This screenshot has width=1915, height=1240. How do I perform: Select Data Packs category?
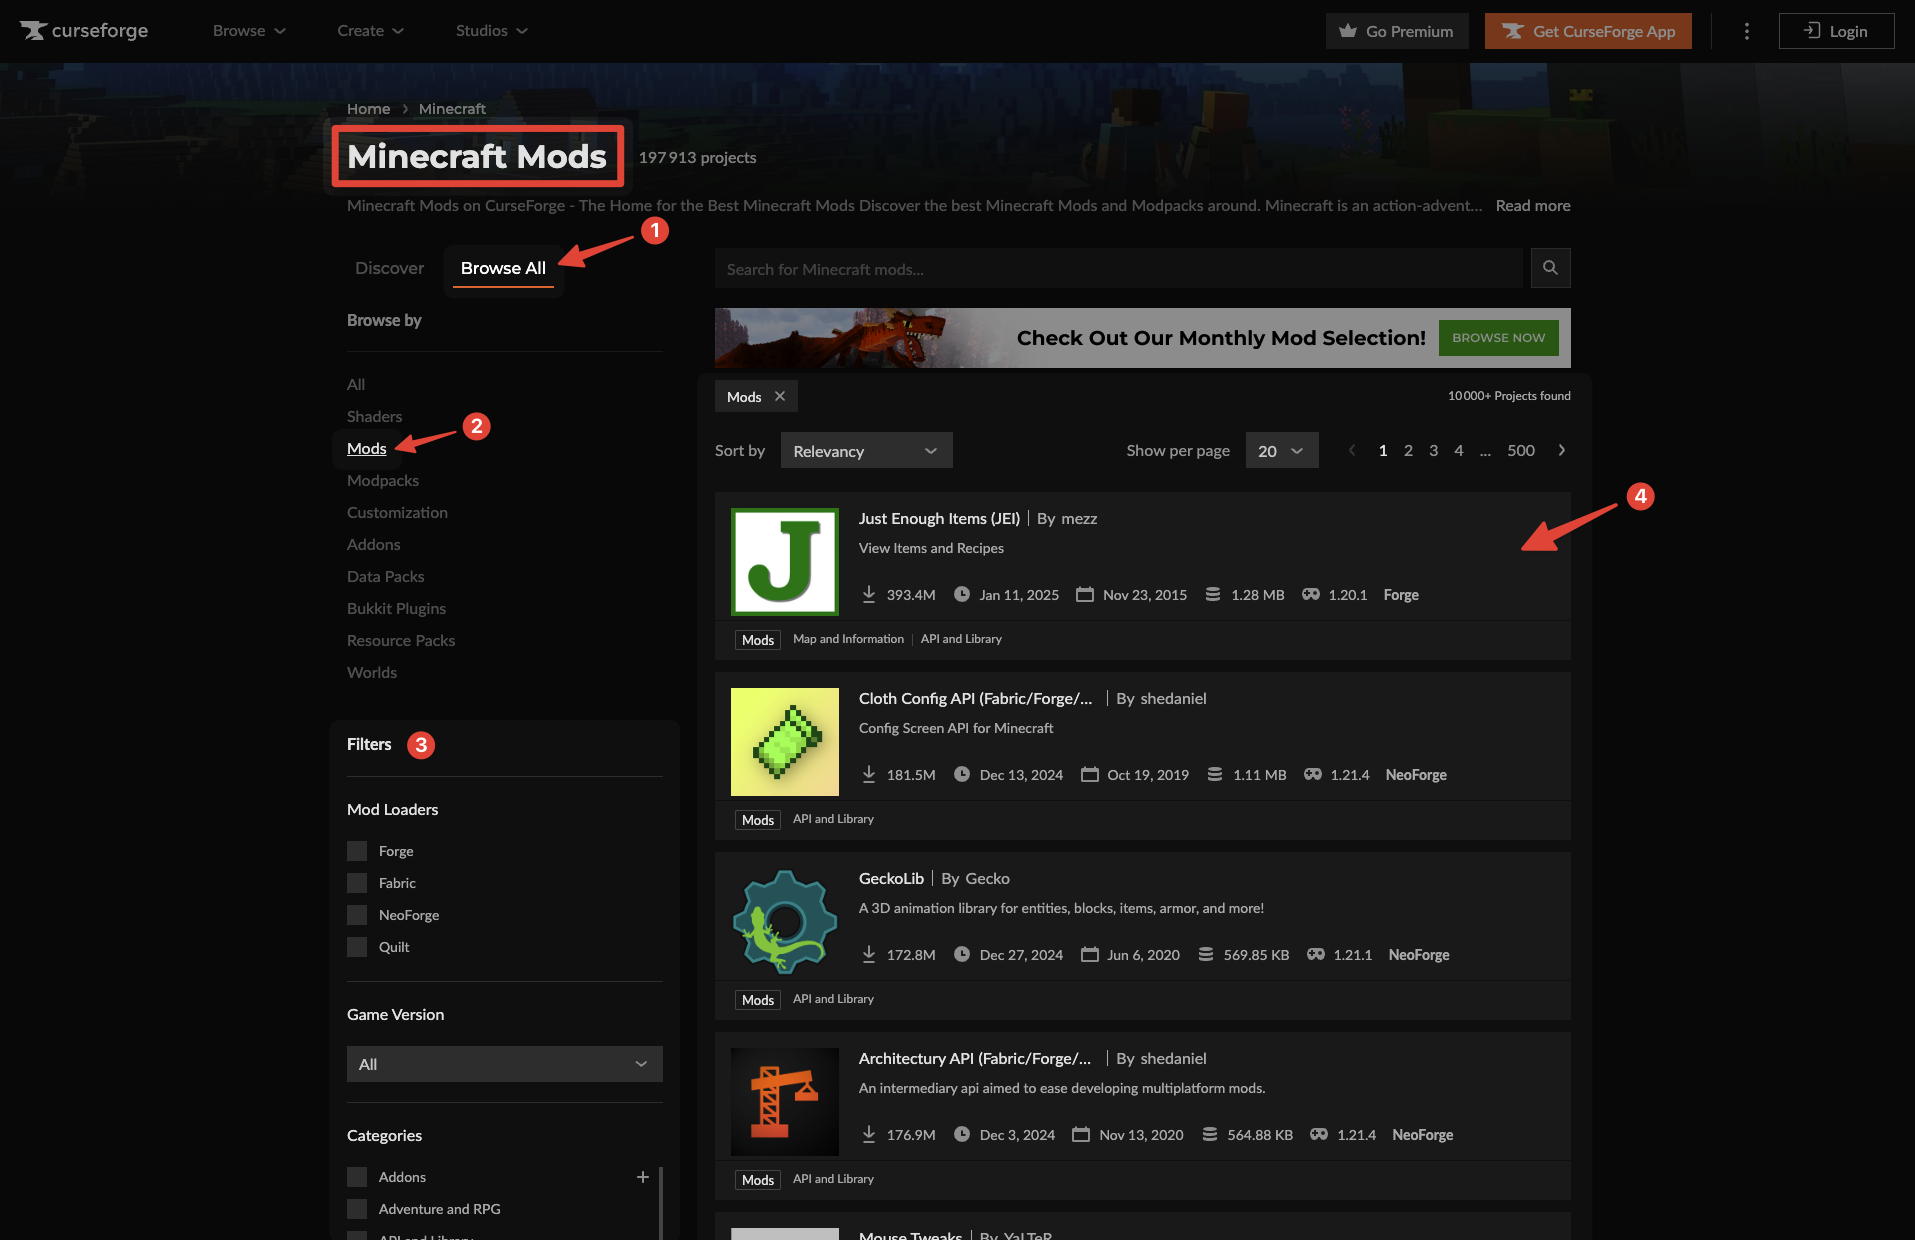point(385,577)
